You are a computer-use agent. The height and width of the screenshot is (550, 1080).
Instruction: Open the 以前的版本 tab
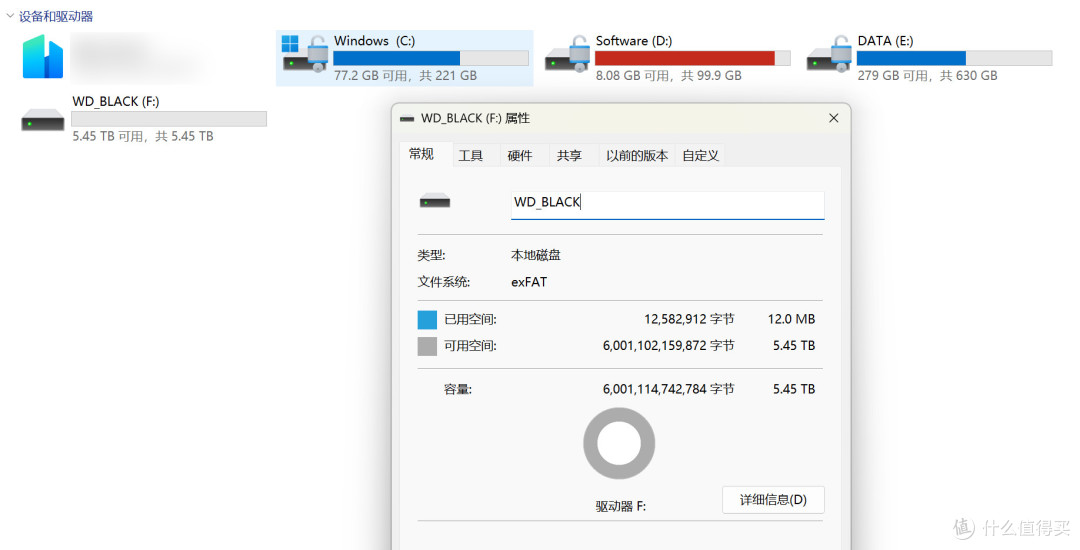click(x=636, y=156)
